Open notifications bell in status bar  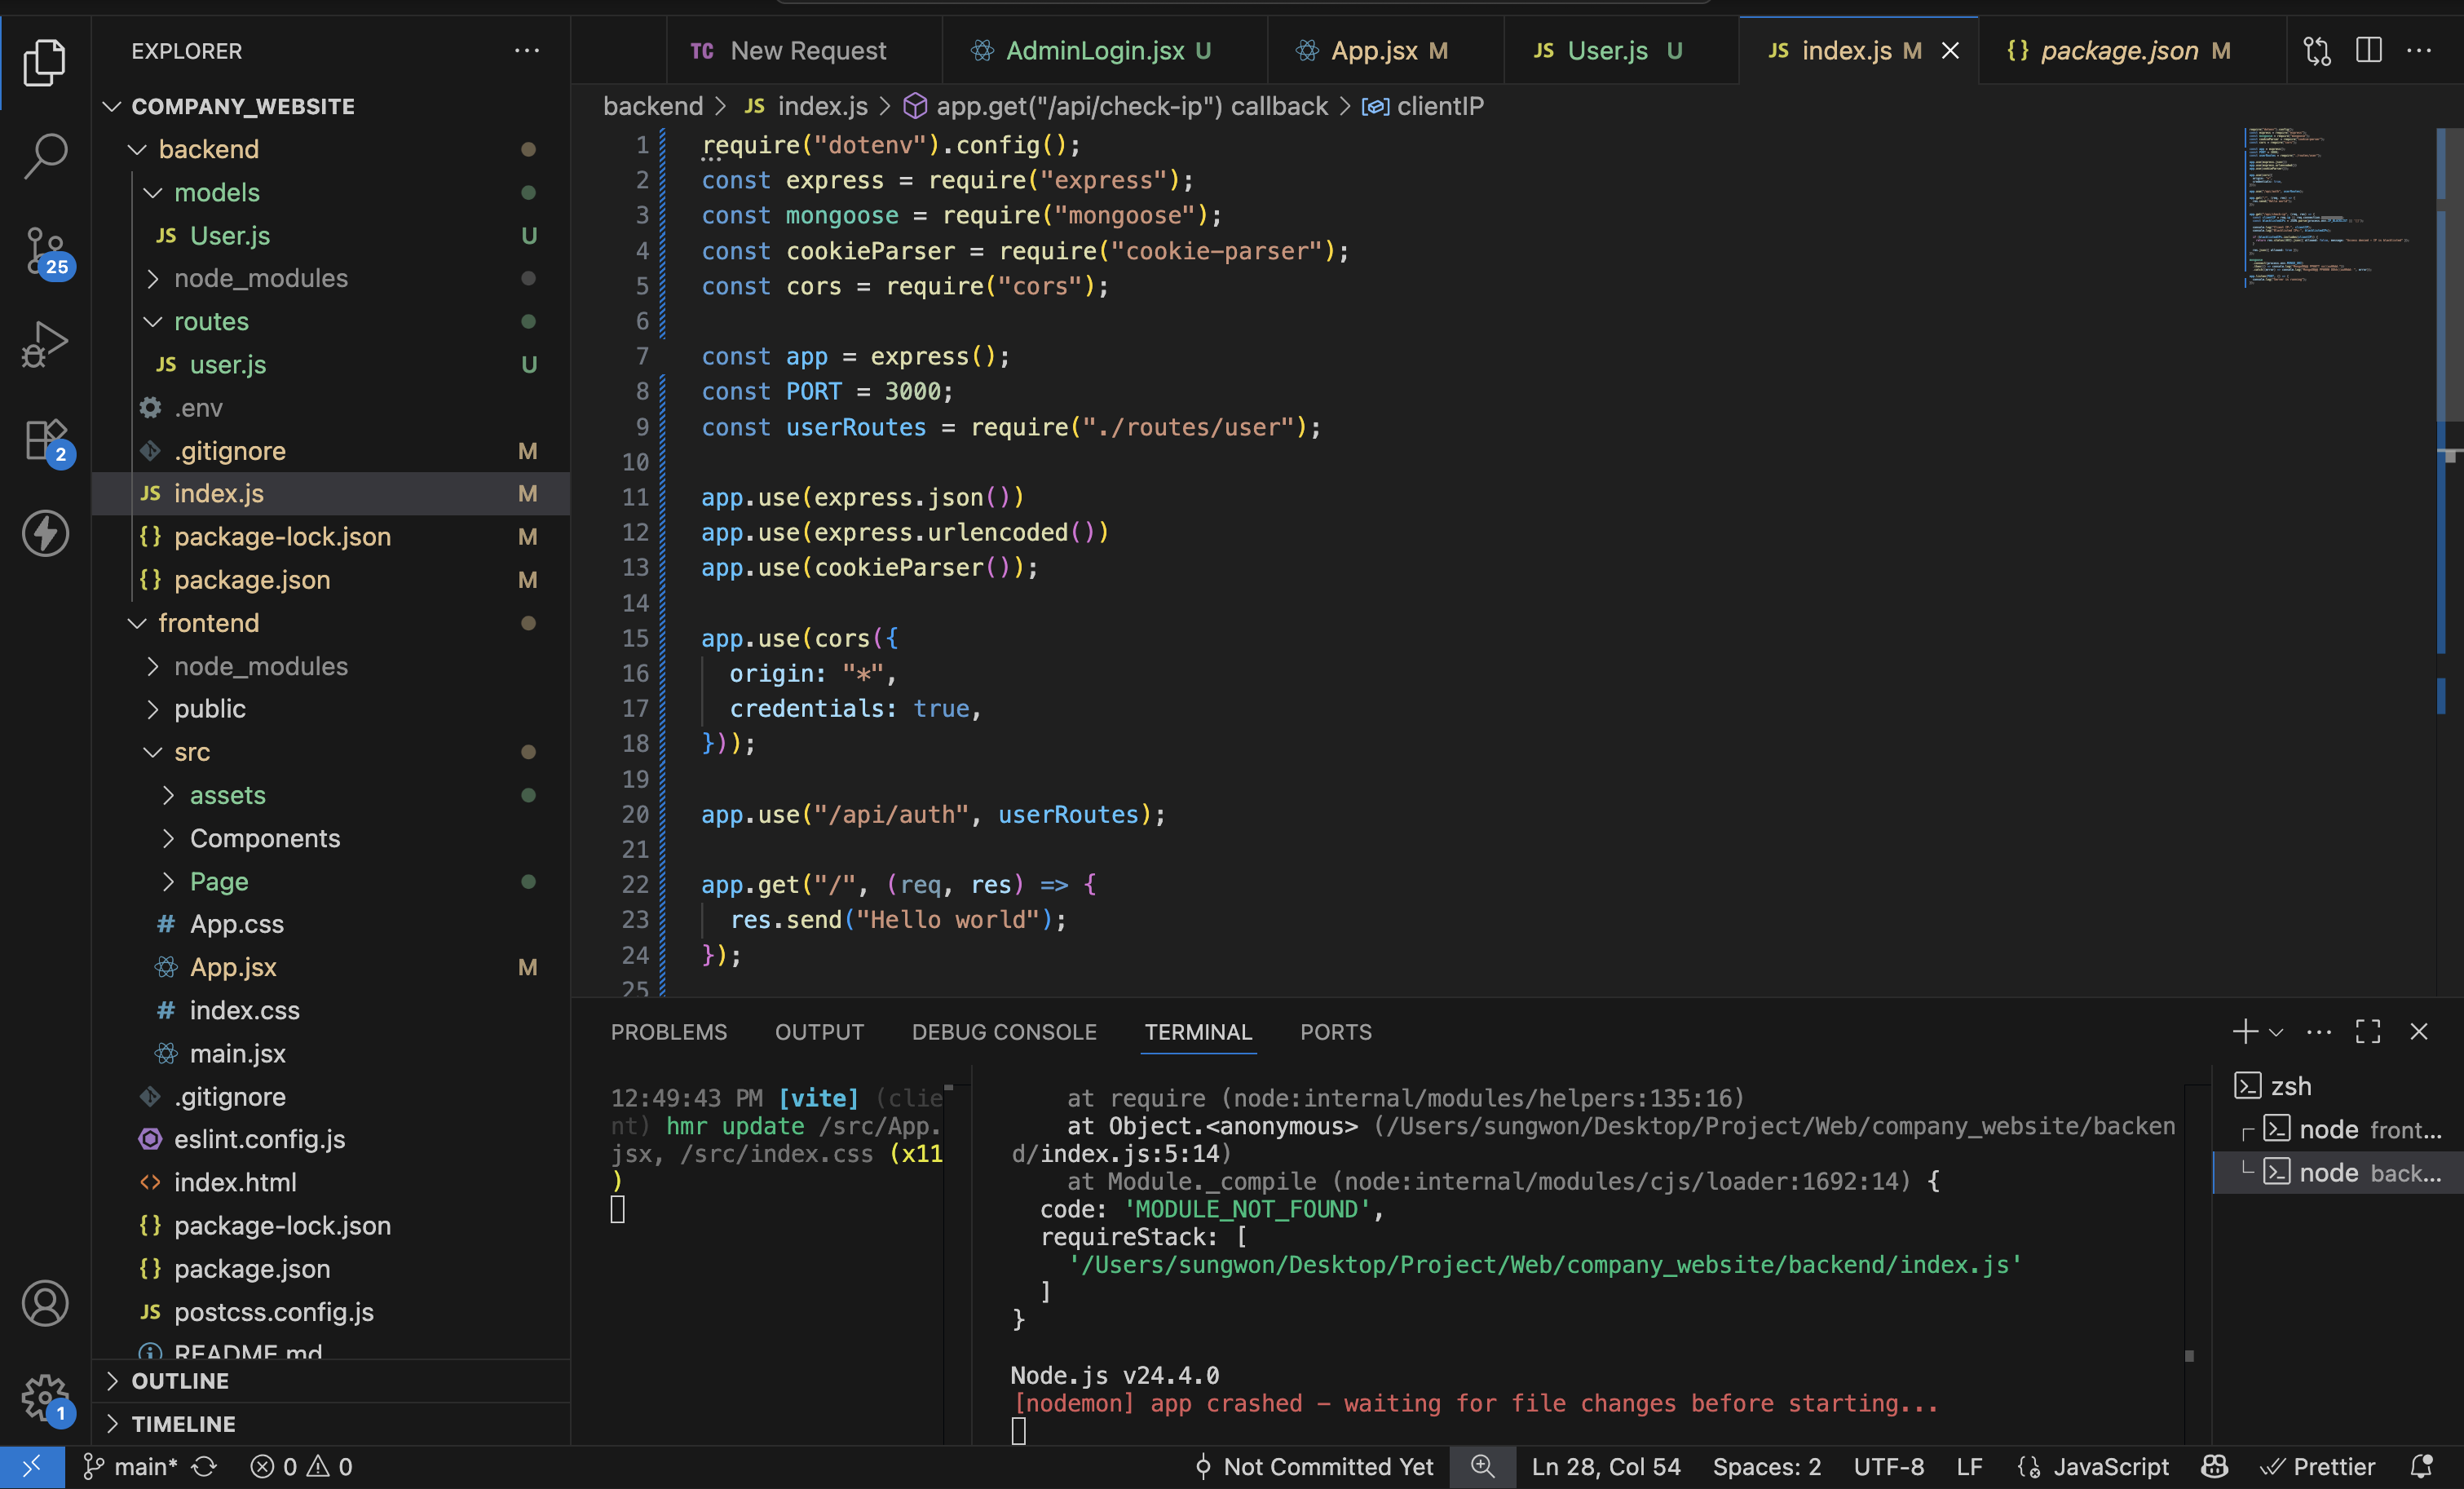click(x=2421, y=1466)
